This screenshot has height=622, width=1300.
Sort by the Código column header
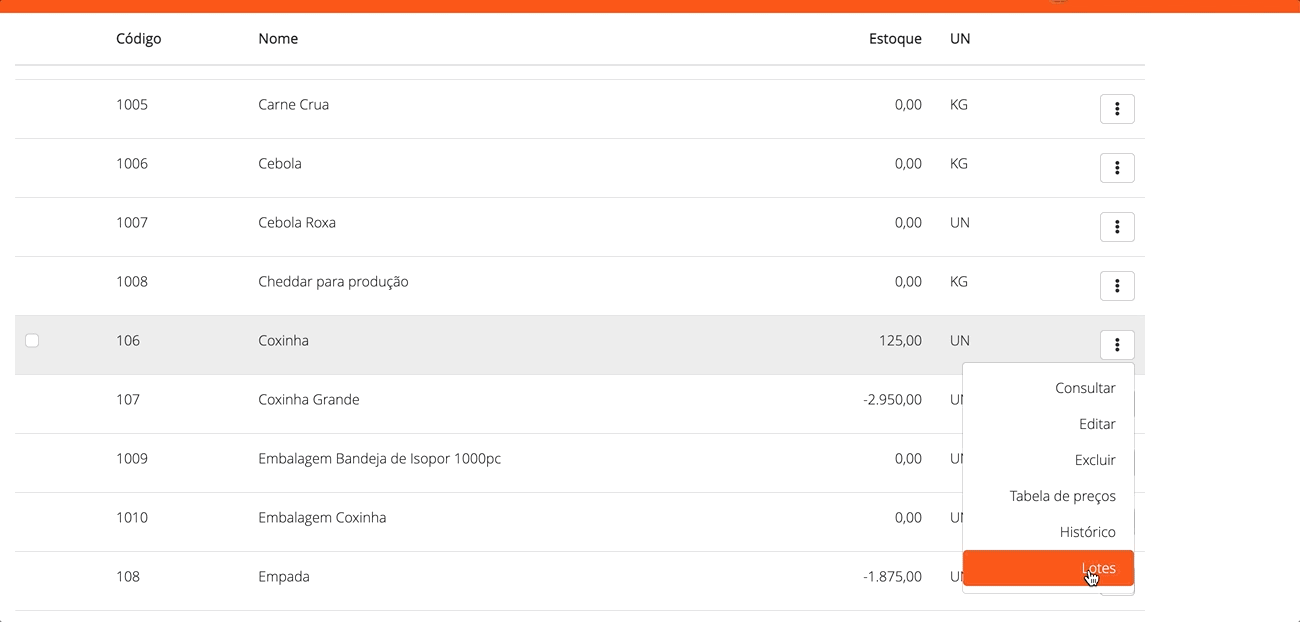click(x=138, y=39)
